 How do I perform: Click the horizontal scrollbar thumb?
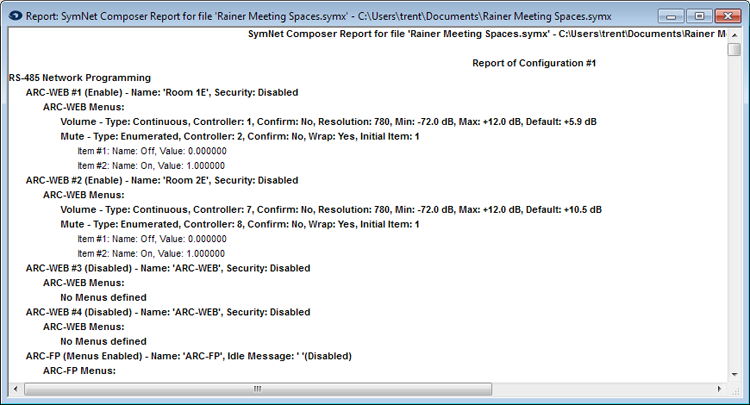[258, 389]
